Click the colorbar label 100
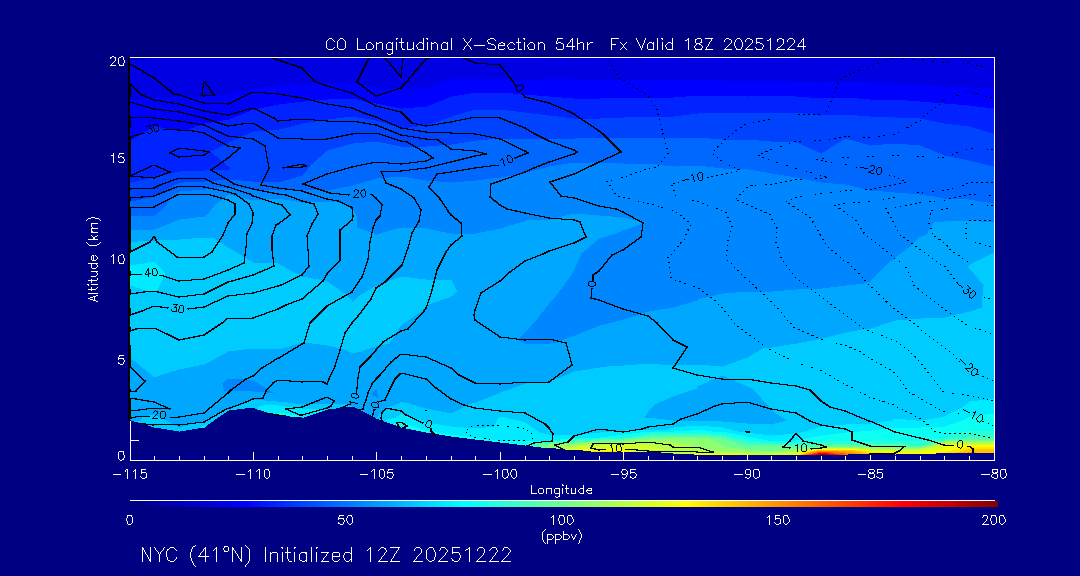 coord(562,520)
